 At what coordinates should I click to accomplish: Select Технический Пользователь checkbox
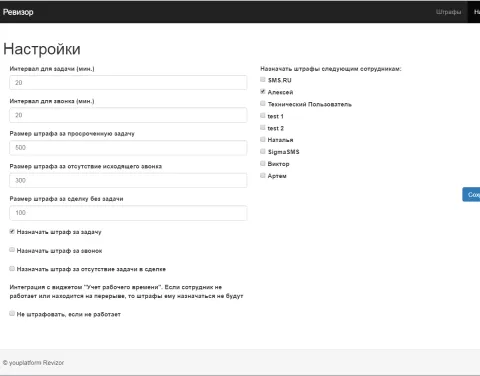[263, 103]
